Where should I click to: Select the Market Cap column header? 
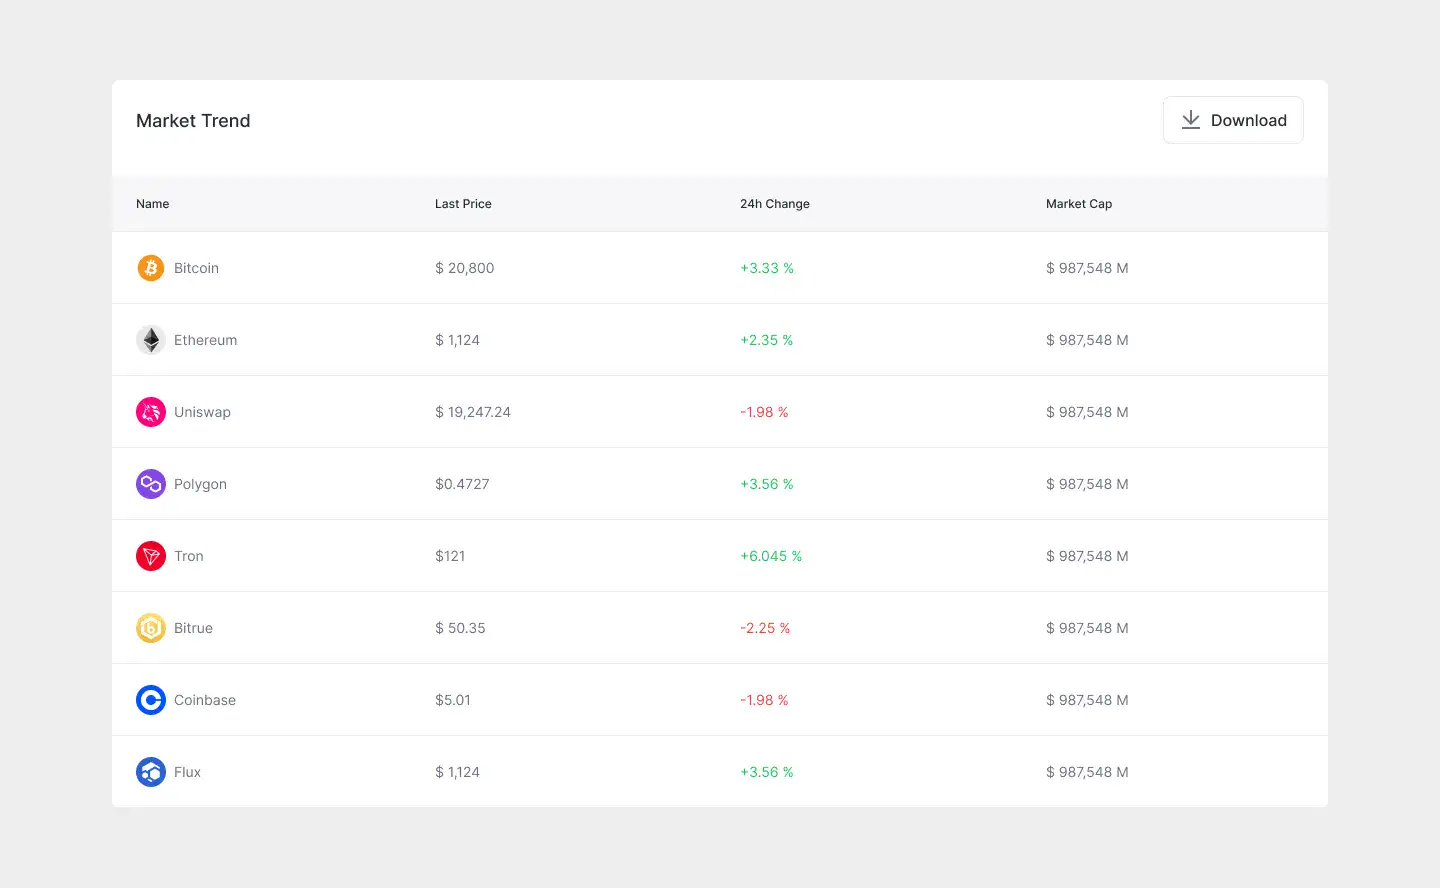1079,204
